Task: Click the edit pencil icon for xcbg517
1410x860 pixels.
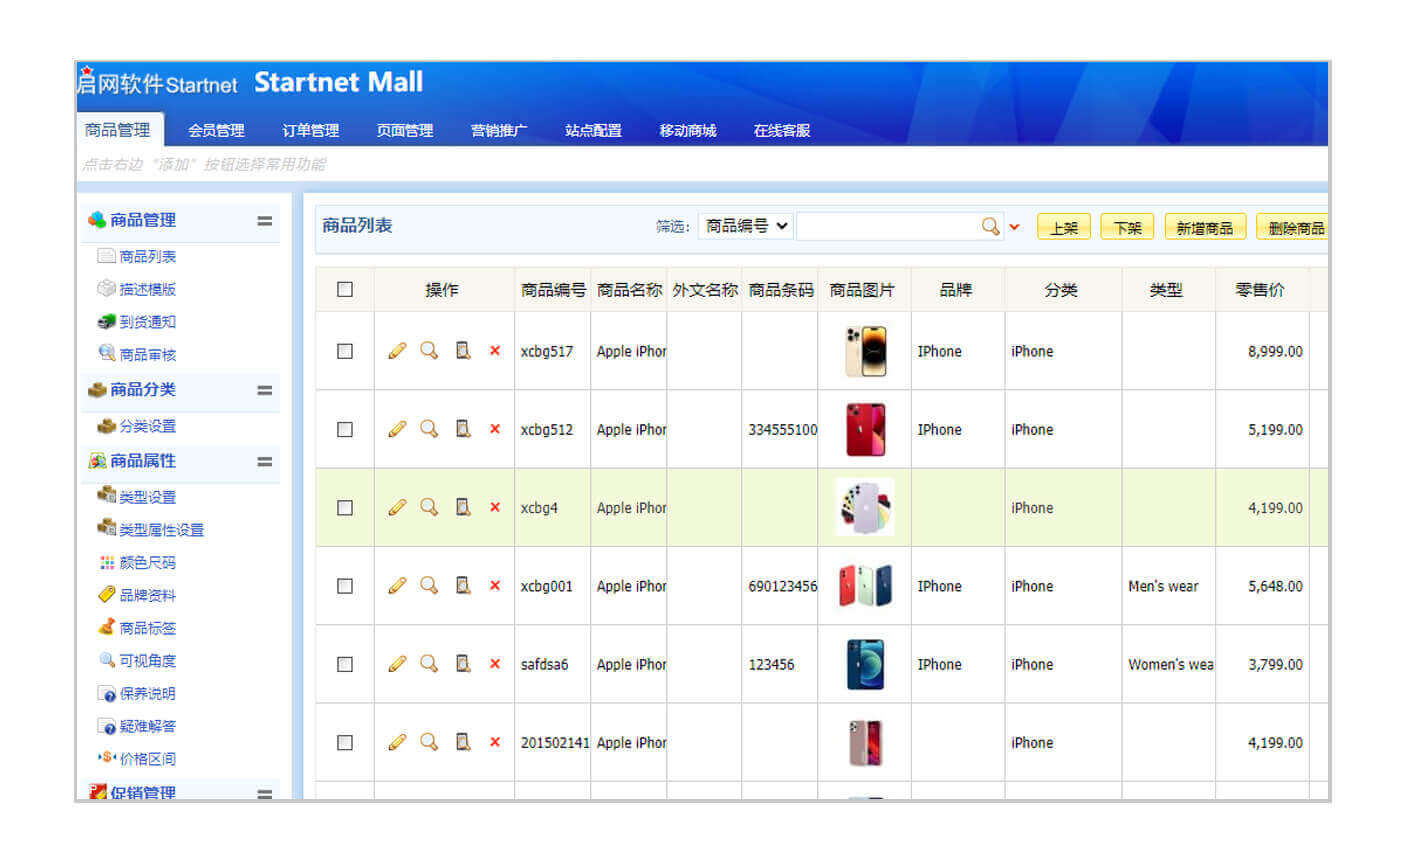Action: click(x=397, y=351)
